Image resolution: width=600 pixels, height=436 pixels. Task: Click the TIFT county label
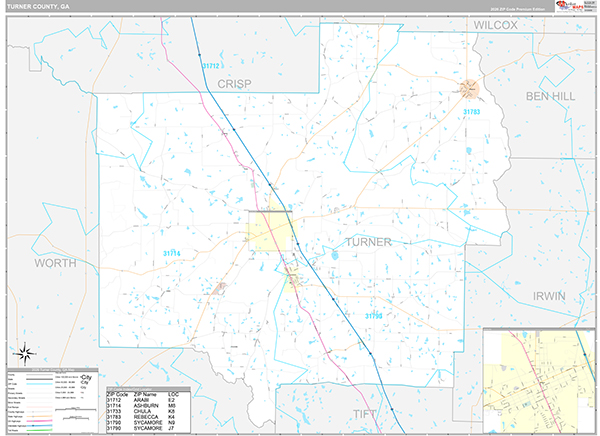pos(364,414)
